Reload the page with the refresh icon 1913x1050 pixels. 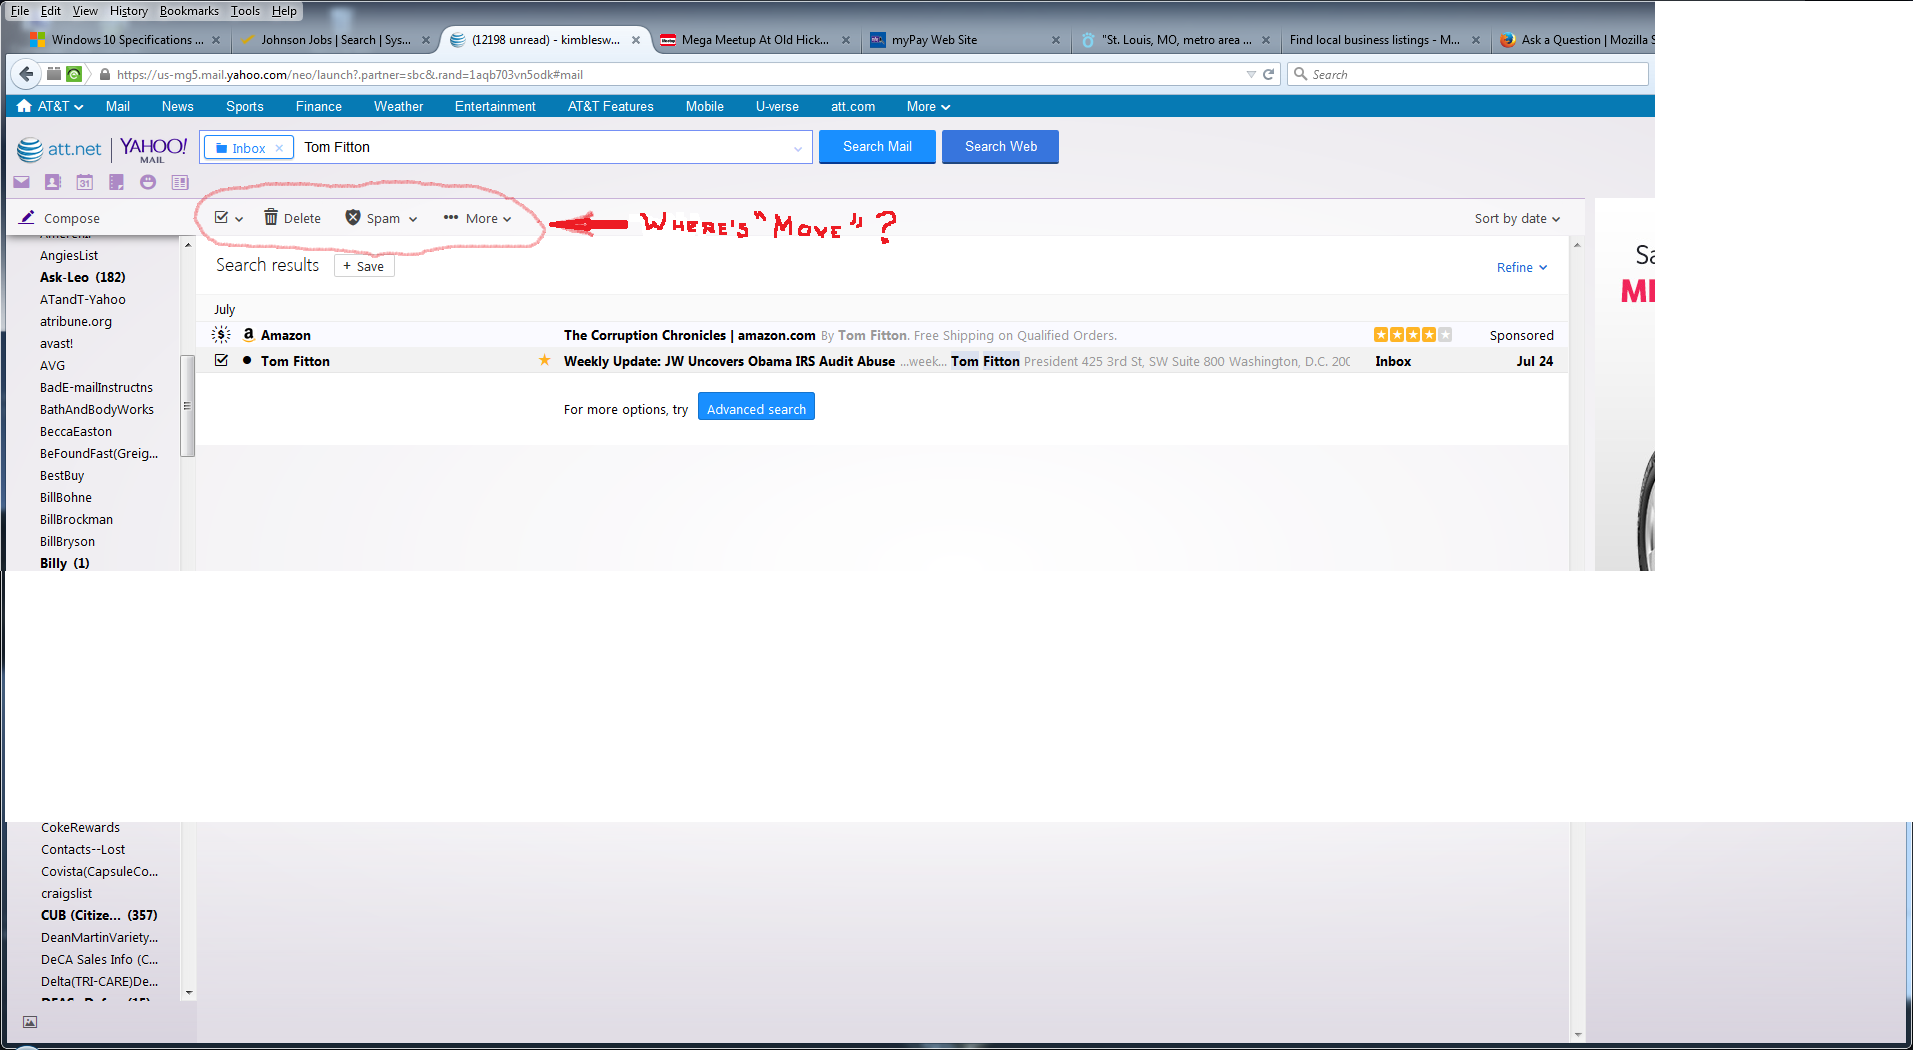tap(1268, 74)
